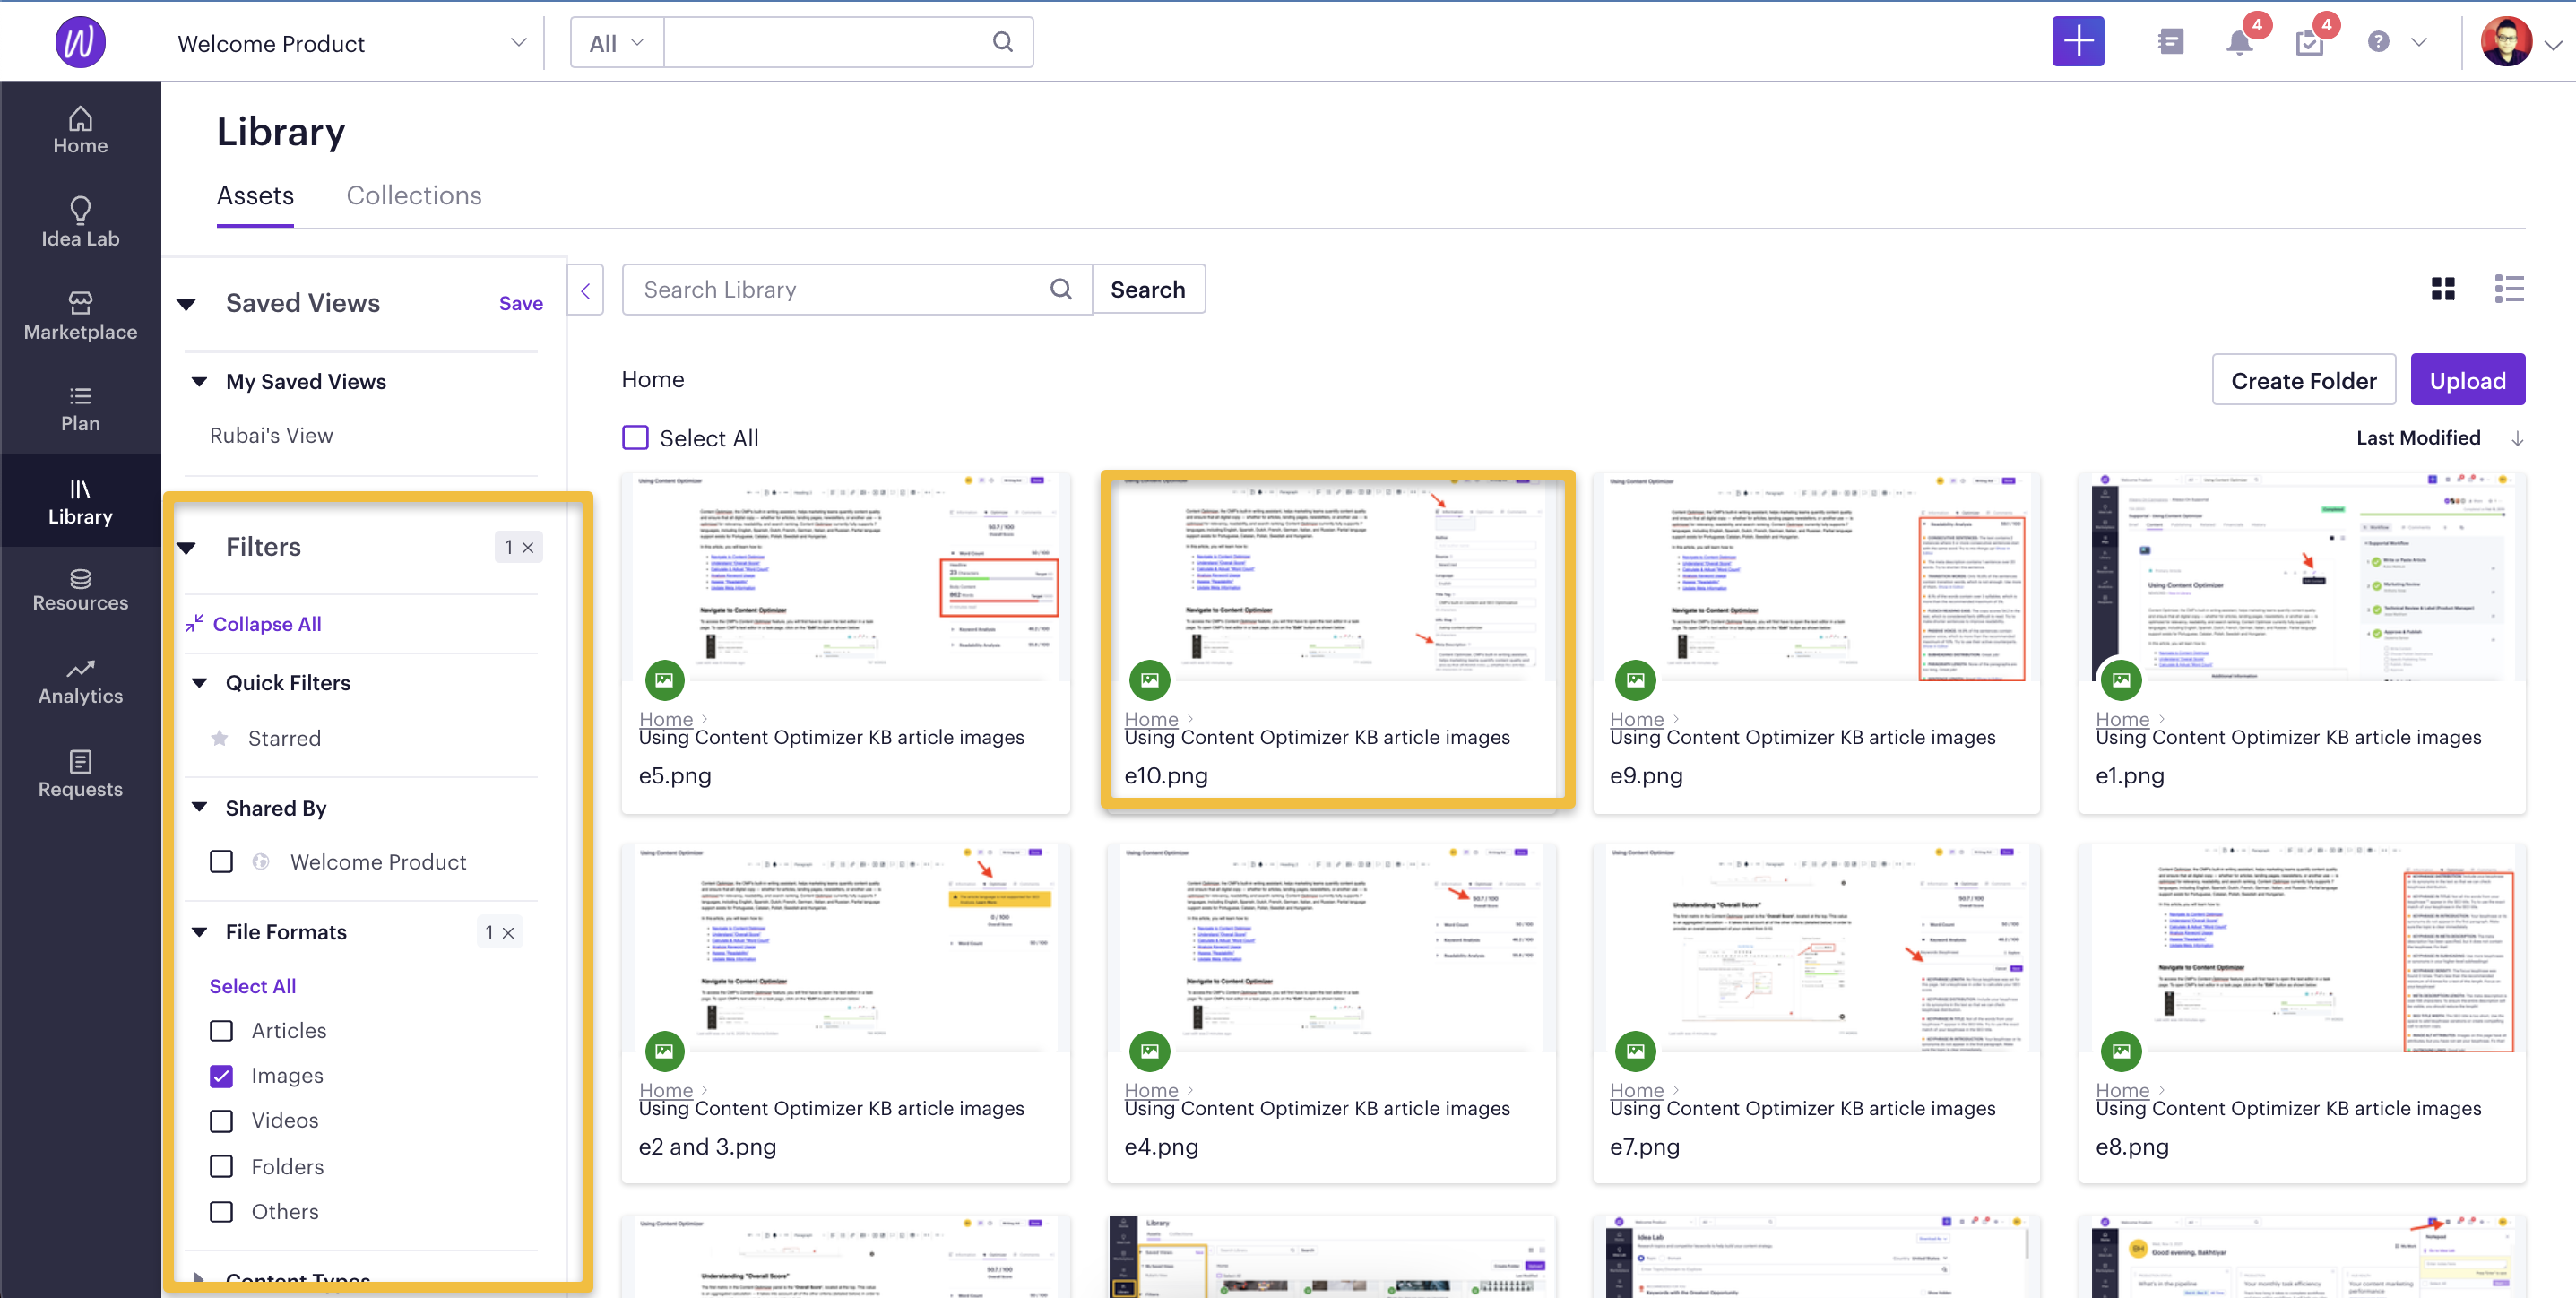Click the help question mark icon
The image size is (2576, 1298).
tap(2378, 42)
